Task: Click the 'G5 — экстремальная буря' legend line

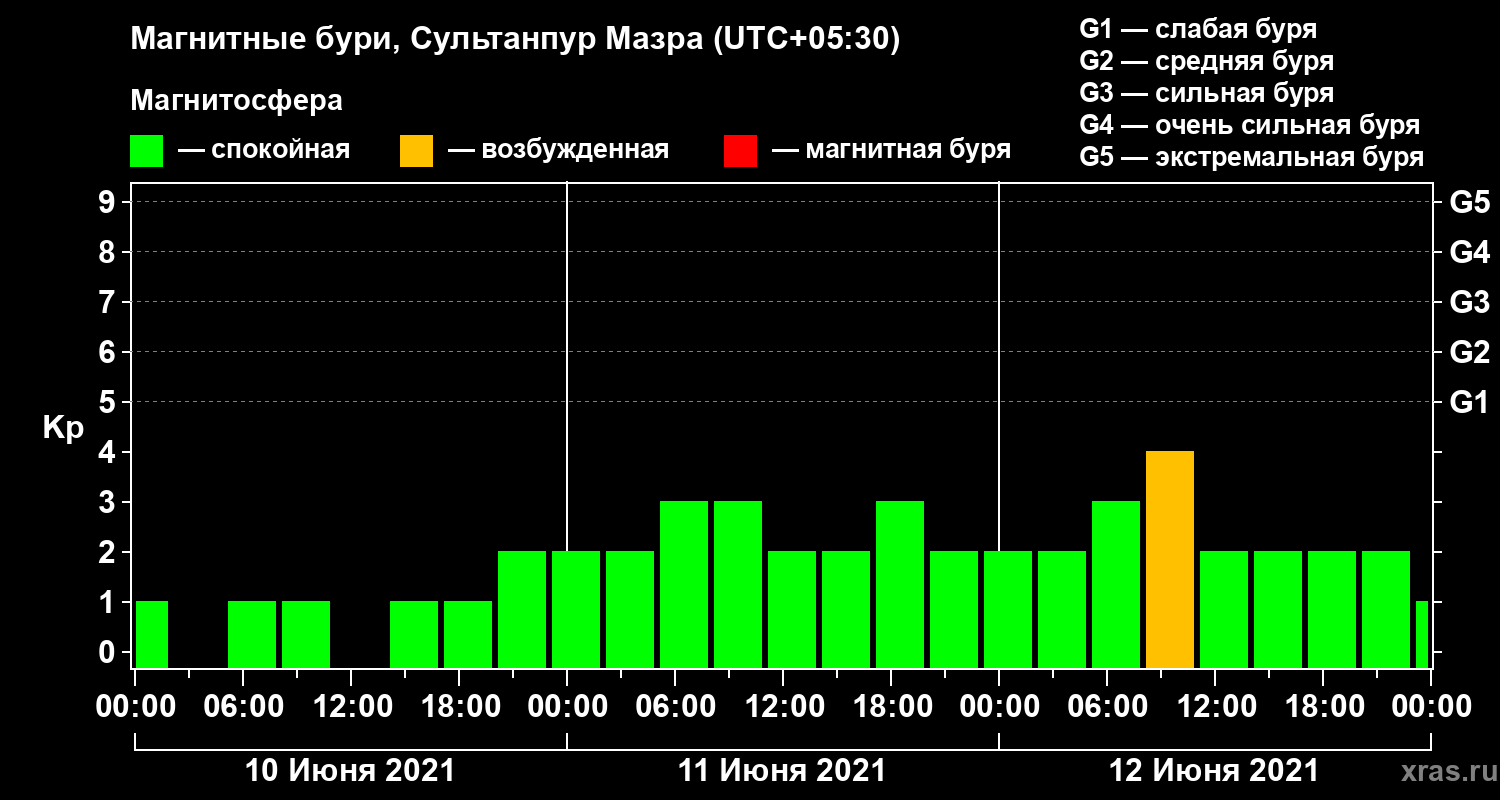Action: click(x=1252, y=158)
